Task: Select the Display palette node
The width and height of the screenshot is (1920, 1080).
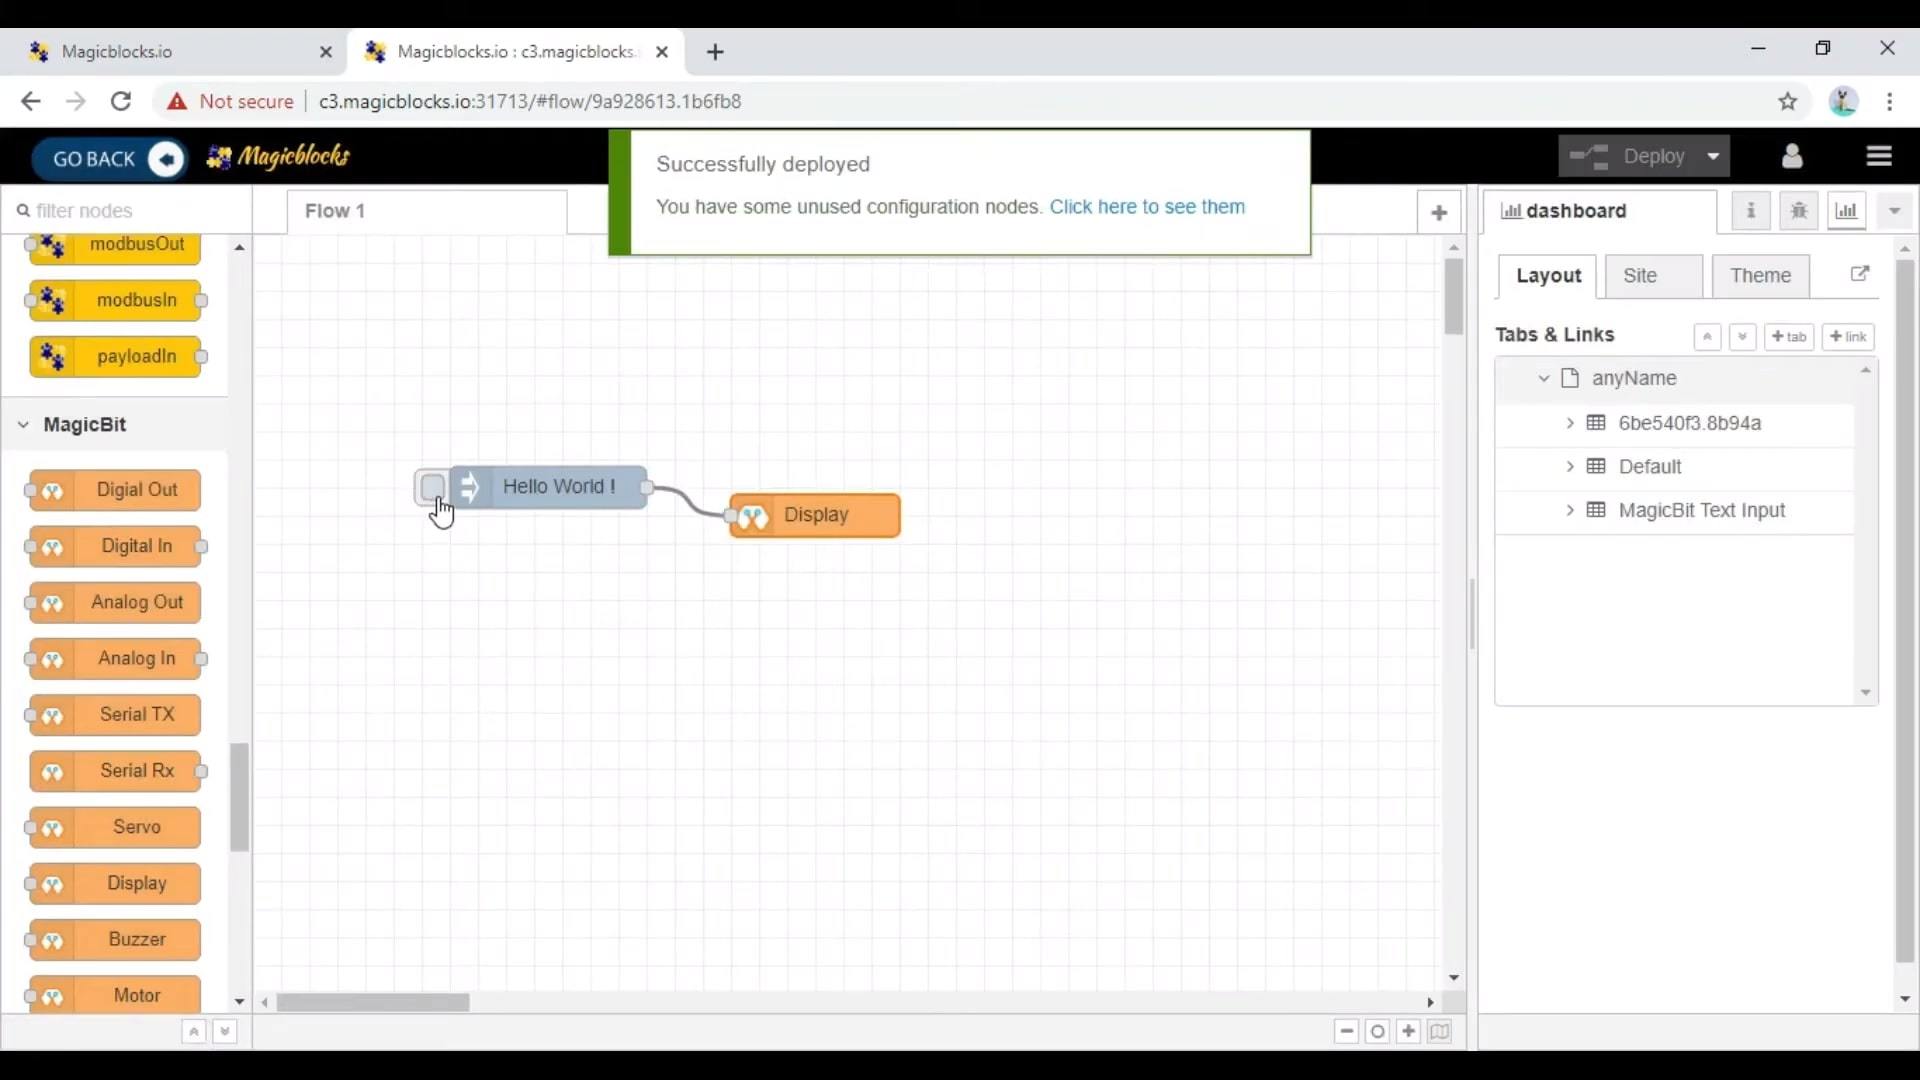Action: coord(115,884)
